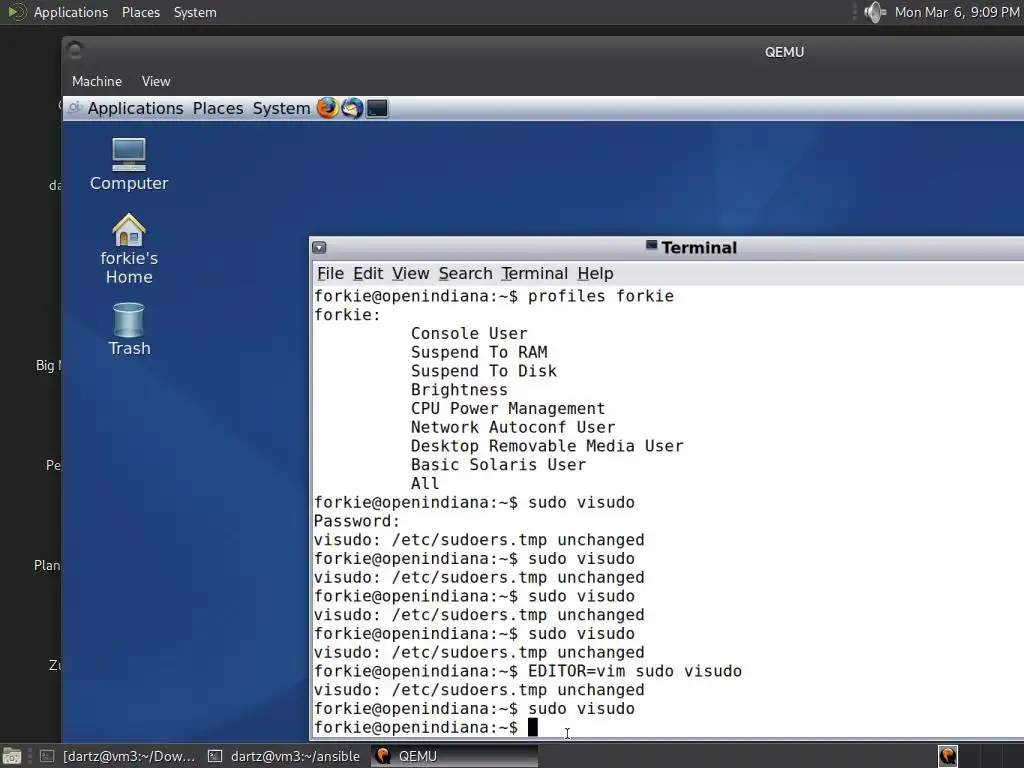Screen dimensions: 1024x768
Task: Open Terminal's File menu
Action: pyautogui.click(x=330, y=273)
